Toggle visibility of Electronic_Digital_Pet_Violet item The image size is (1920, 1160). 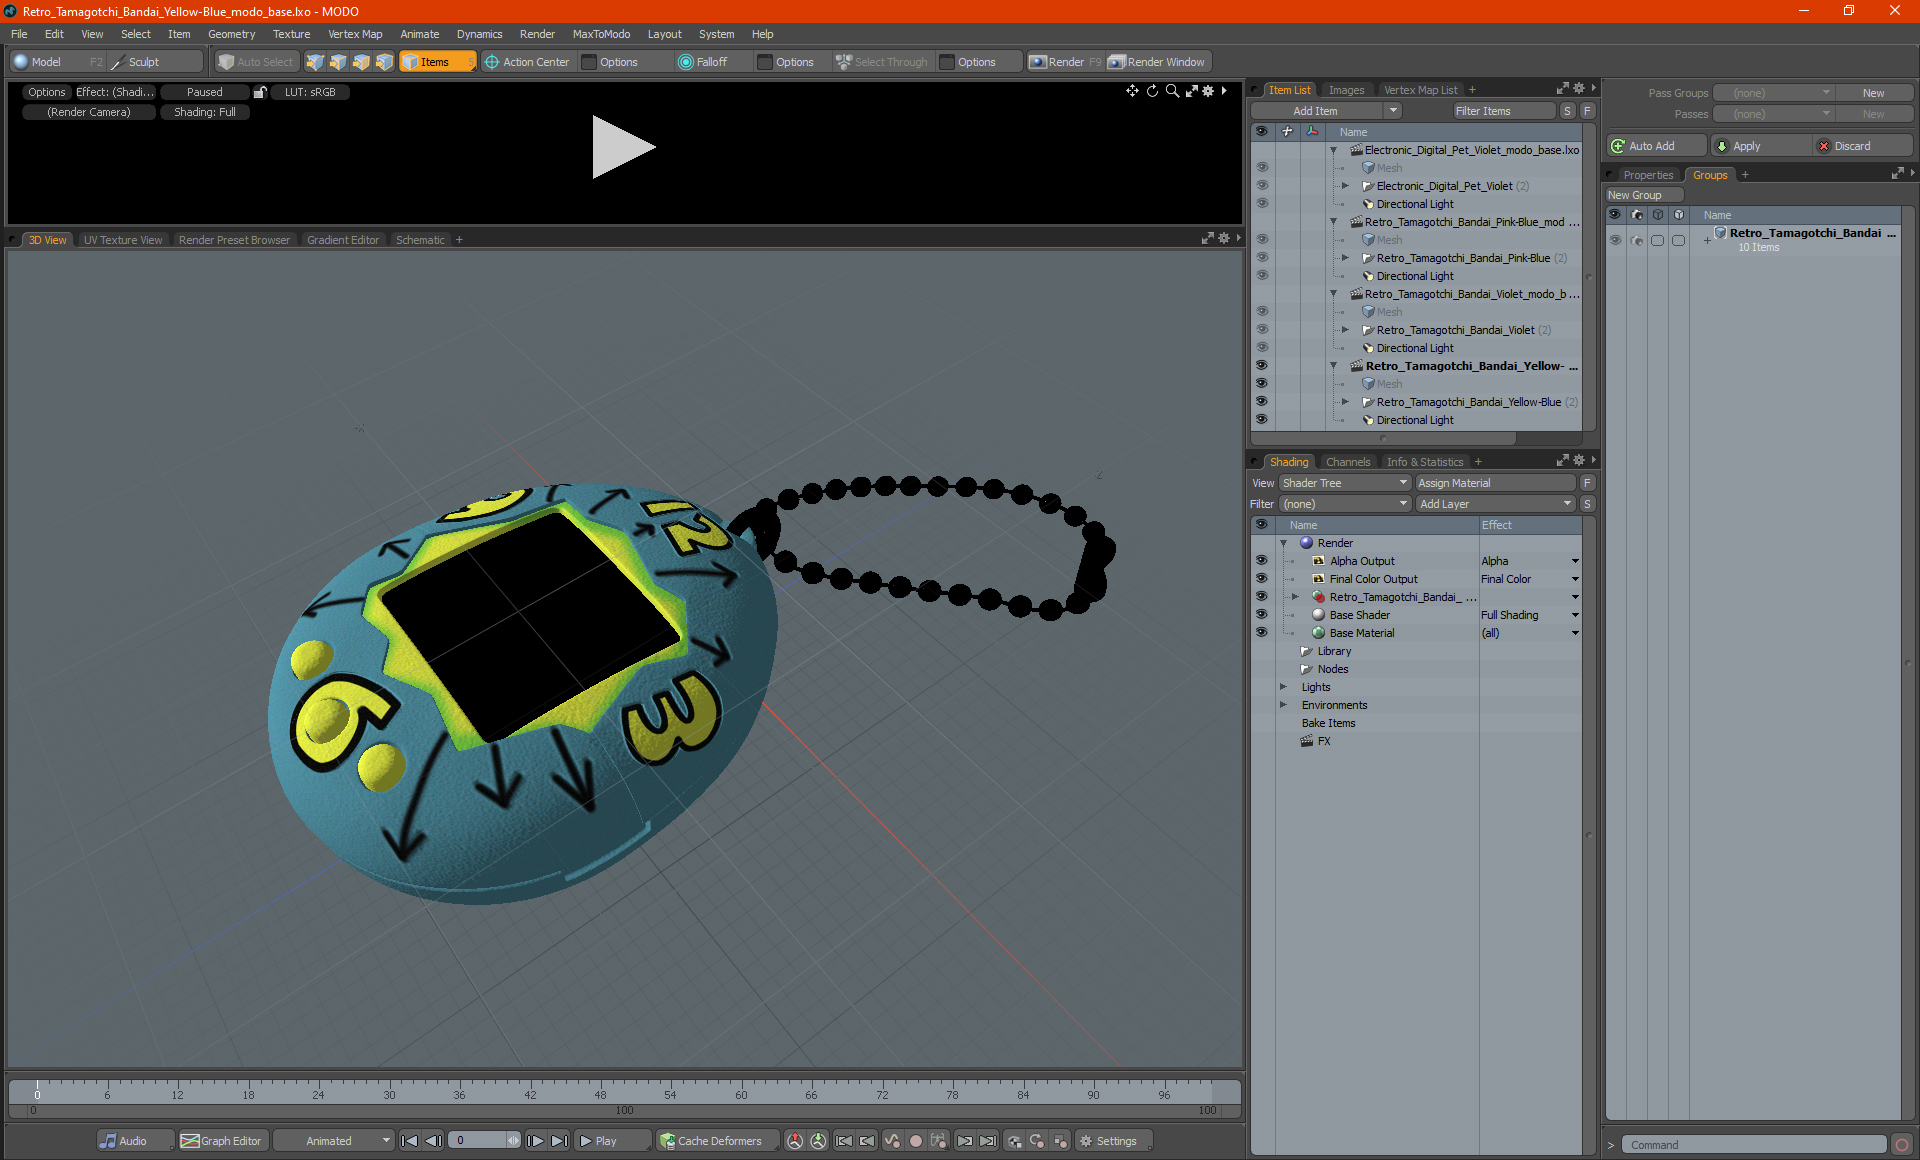point(1262,186)
